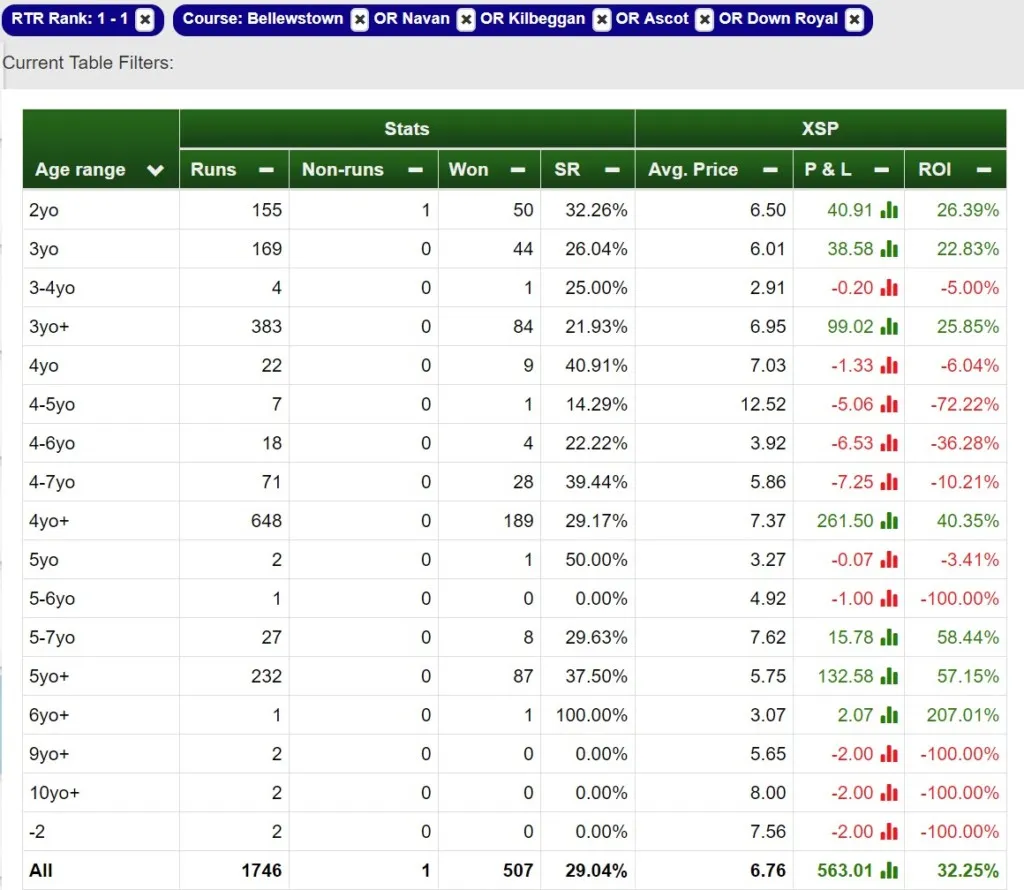The image size is (1024, 890).
Task: Click the 189 won value
Action: [519, 521]
